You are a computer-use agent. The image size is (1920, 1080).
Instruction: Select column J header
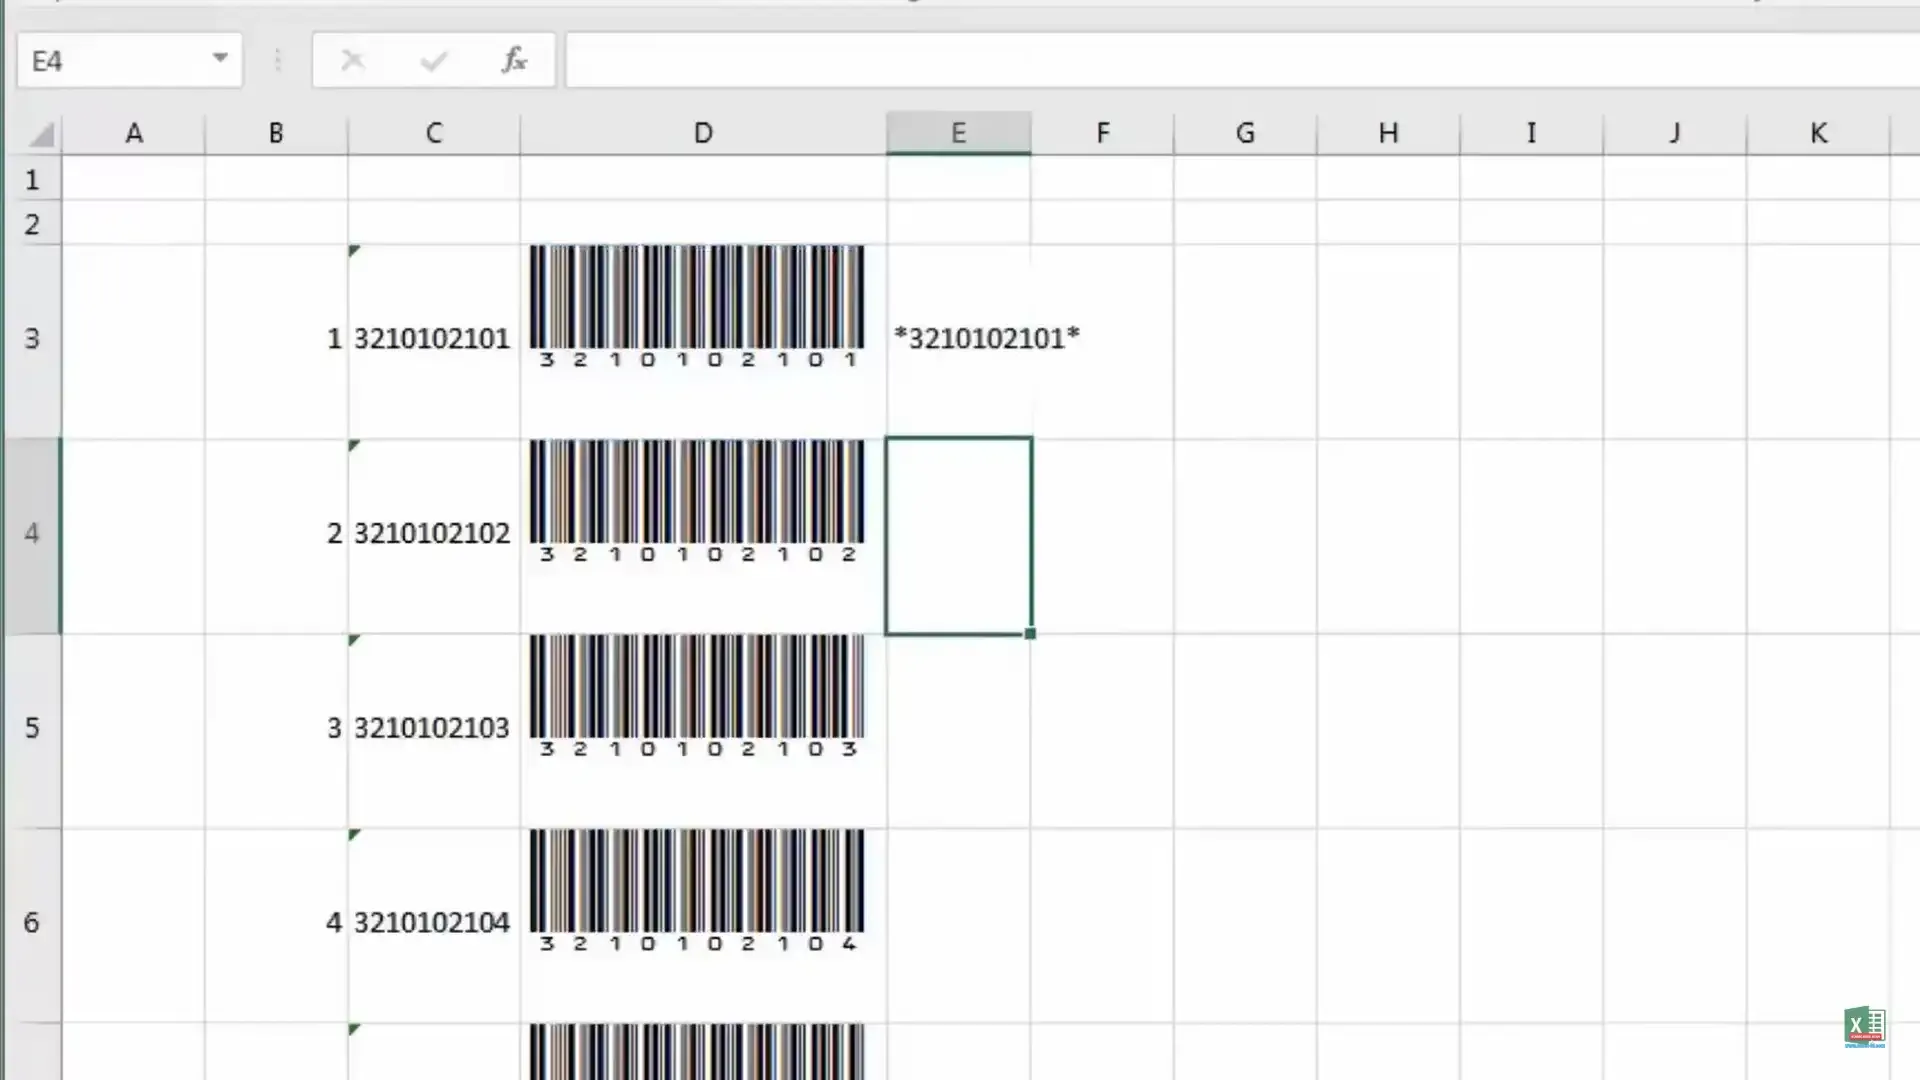[1675, 133]
